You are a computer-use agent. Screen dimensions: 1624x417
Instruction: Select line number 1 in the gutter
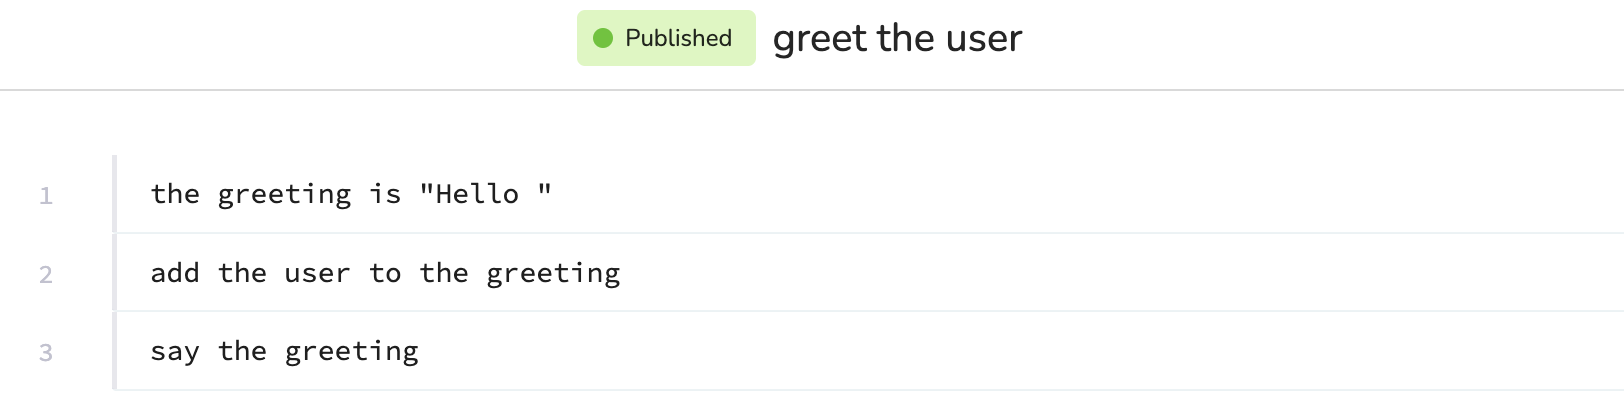point(46,196)
